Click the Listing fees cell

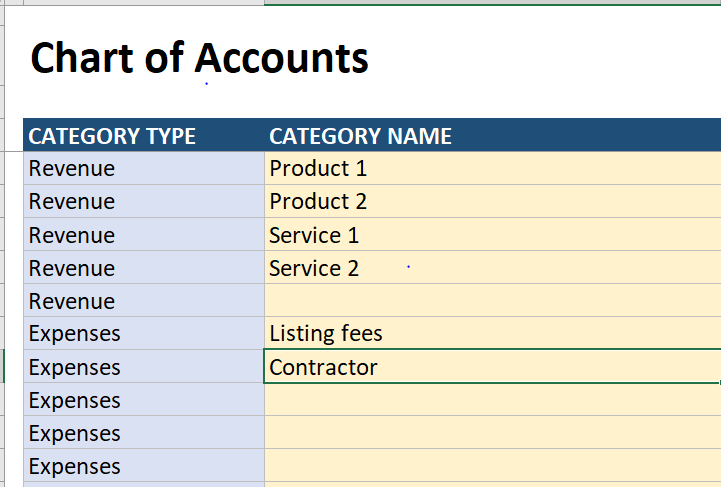492,333
